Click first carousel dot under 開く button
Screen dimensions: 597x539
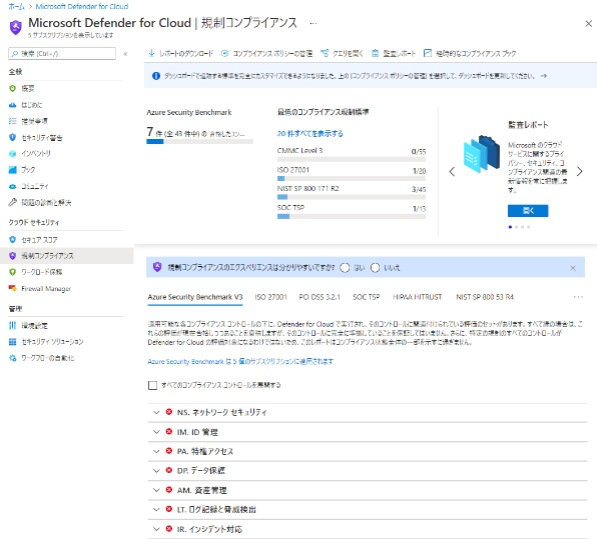point(510,227)
